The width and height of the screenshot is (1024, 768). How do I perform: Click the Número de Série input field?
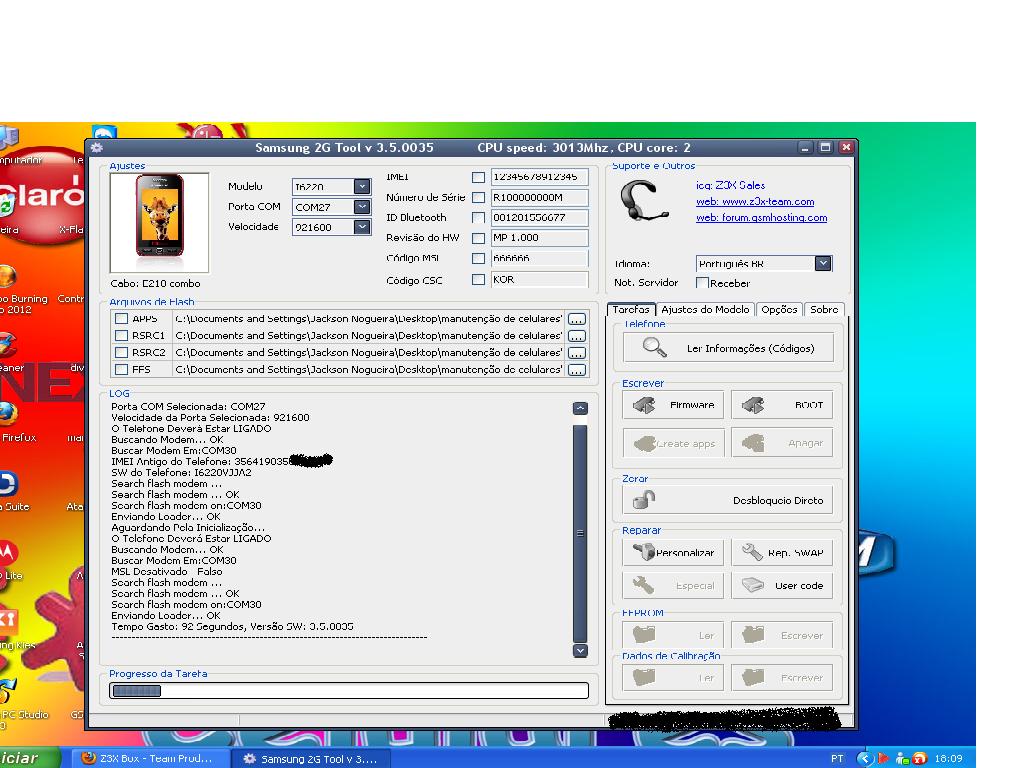pos(539,197)
